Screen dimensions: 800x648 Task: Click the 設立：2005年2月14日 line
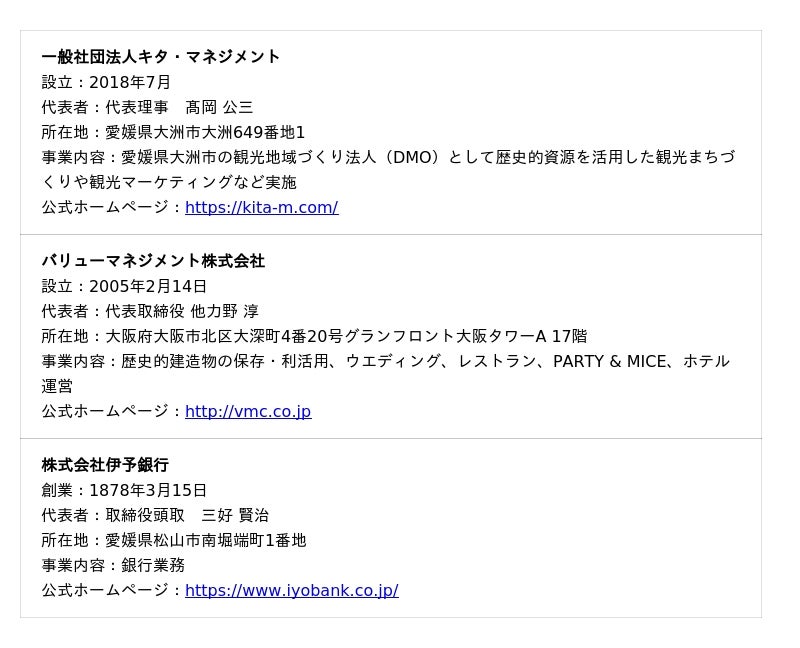click(x=124, y=286)
